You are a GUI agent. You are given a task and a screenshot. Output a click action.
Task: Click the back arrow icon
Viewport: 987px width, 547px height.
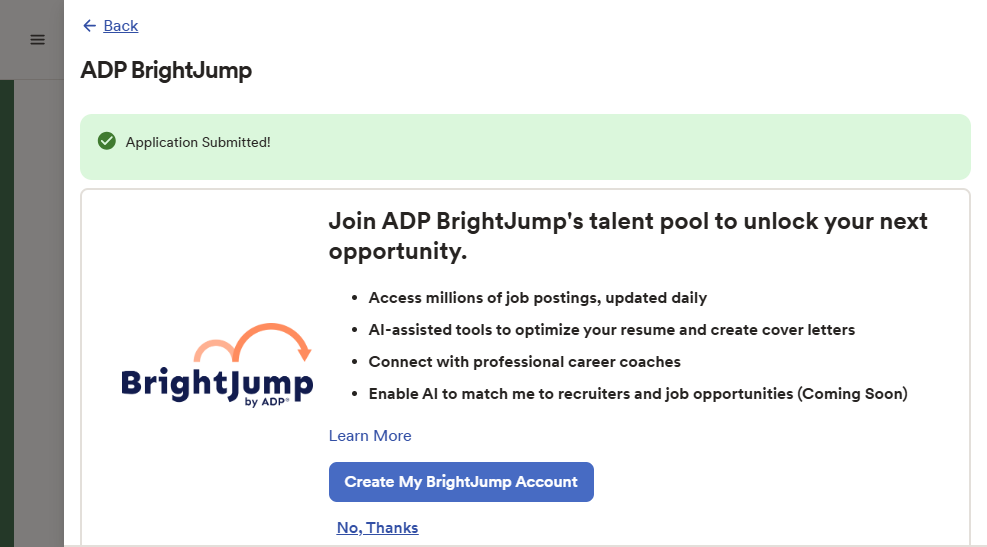[x=90, y=26]
